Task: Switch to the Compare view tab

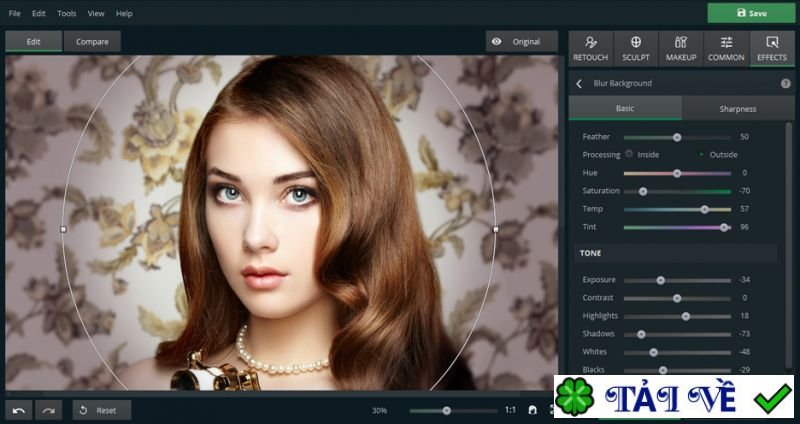Action: (92, 42)
